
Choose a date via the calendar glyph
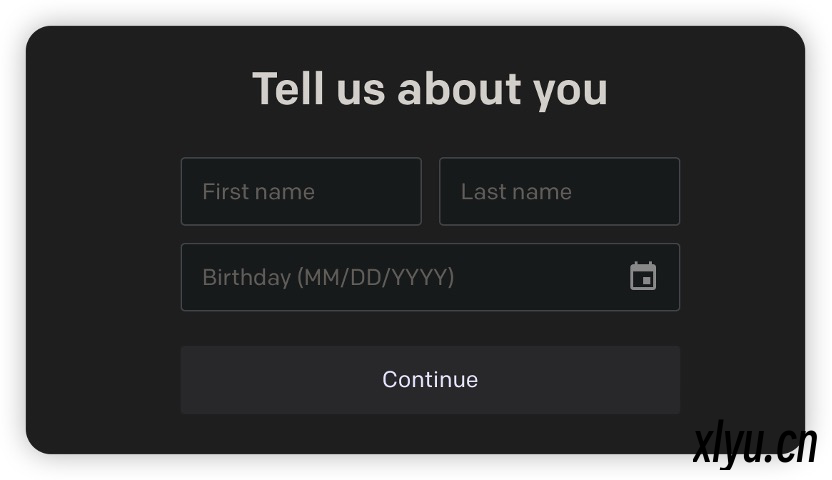coord(643,276)
